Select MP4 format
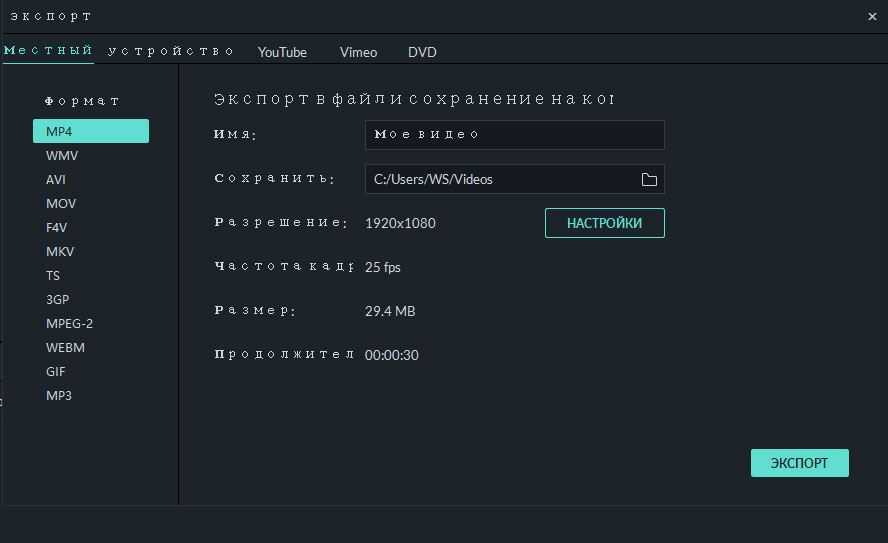The width and height of the screenshot is (888, 543). [x=90, y=131]
